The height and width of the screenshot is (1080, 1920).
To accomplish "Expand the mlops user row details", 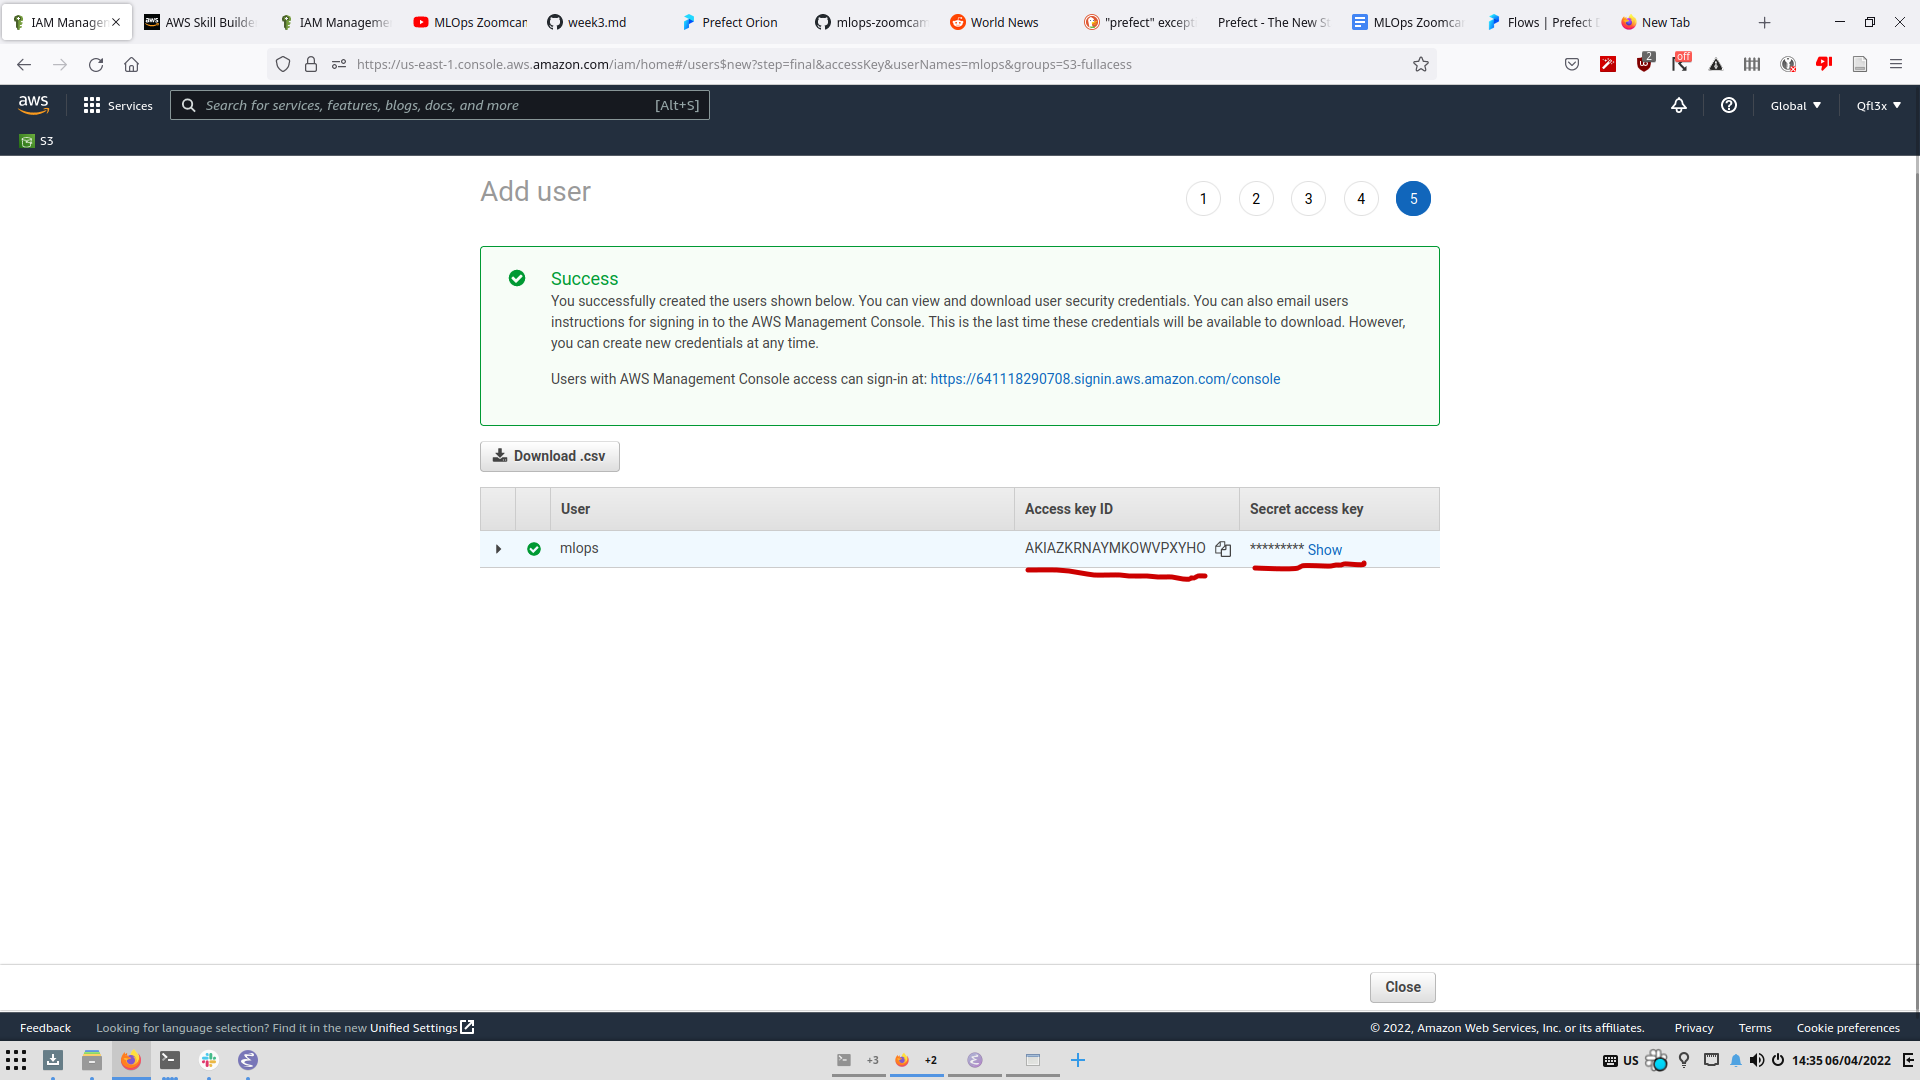I will pos(498,549).
